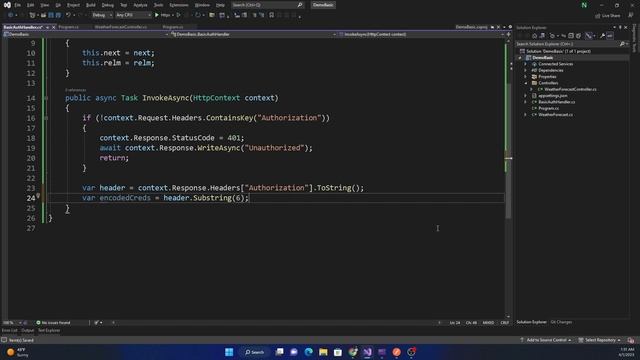Screen dimensions: 640x360
Task: Click Select Repository button
Action: point(599,340)
